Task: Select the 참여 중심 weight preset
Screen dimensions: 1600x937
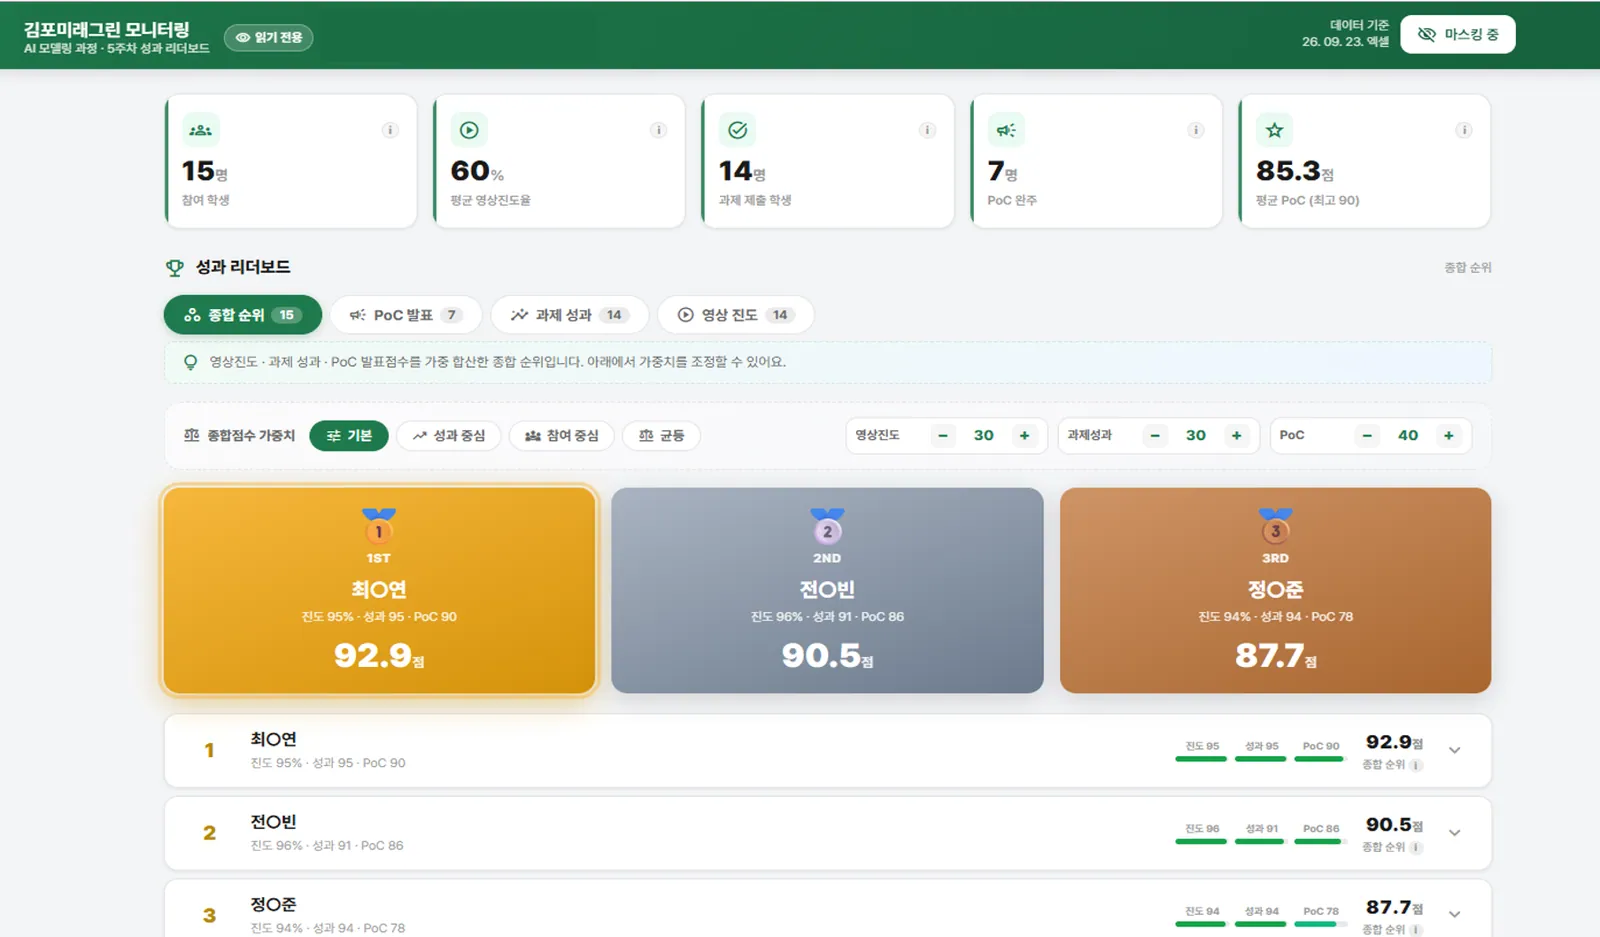Action: [562, 436]
